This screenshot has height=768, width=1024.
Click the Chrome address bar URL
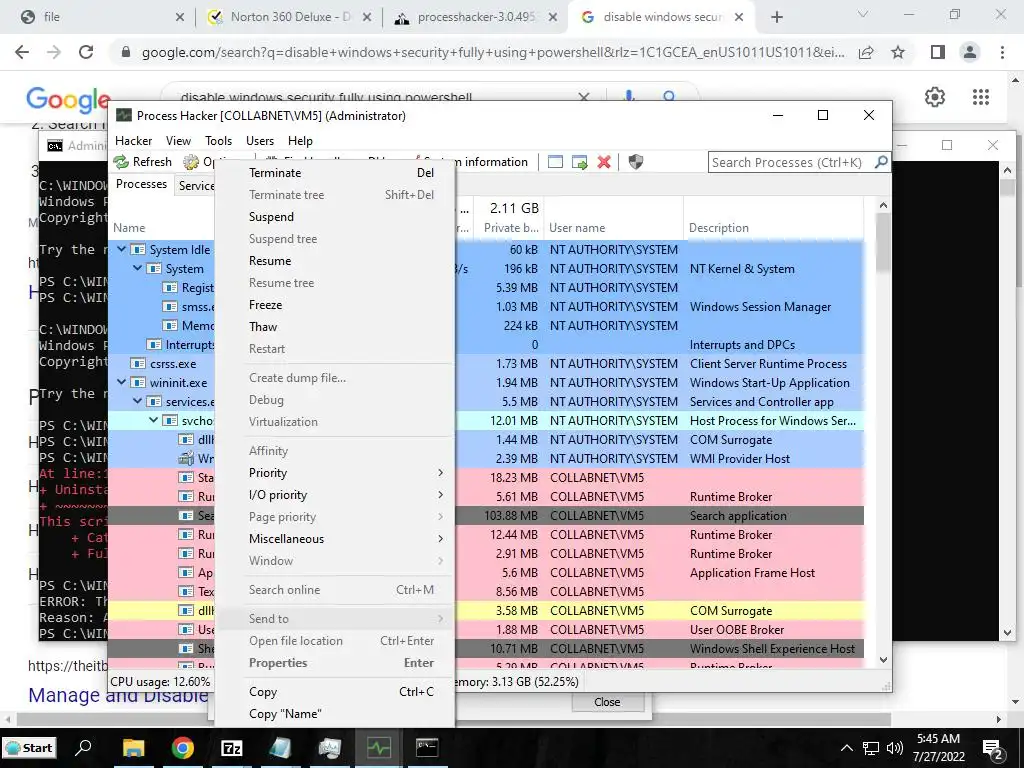[493, 52]
